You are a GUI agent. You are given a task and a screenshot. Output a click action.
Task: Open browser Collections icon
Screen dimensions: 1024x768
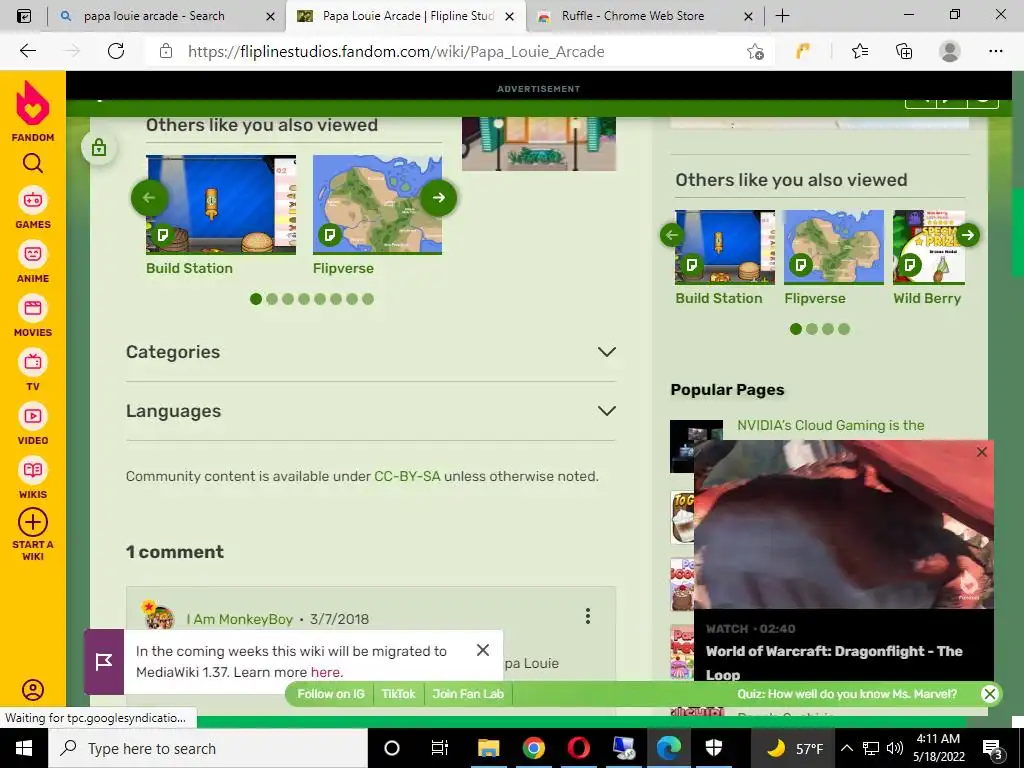click(x=904, y=51)
